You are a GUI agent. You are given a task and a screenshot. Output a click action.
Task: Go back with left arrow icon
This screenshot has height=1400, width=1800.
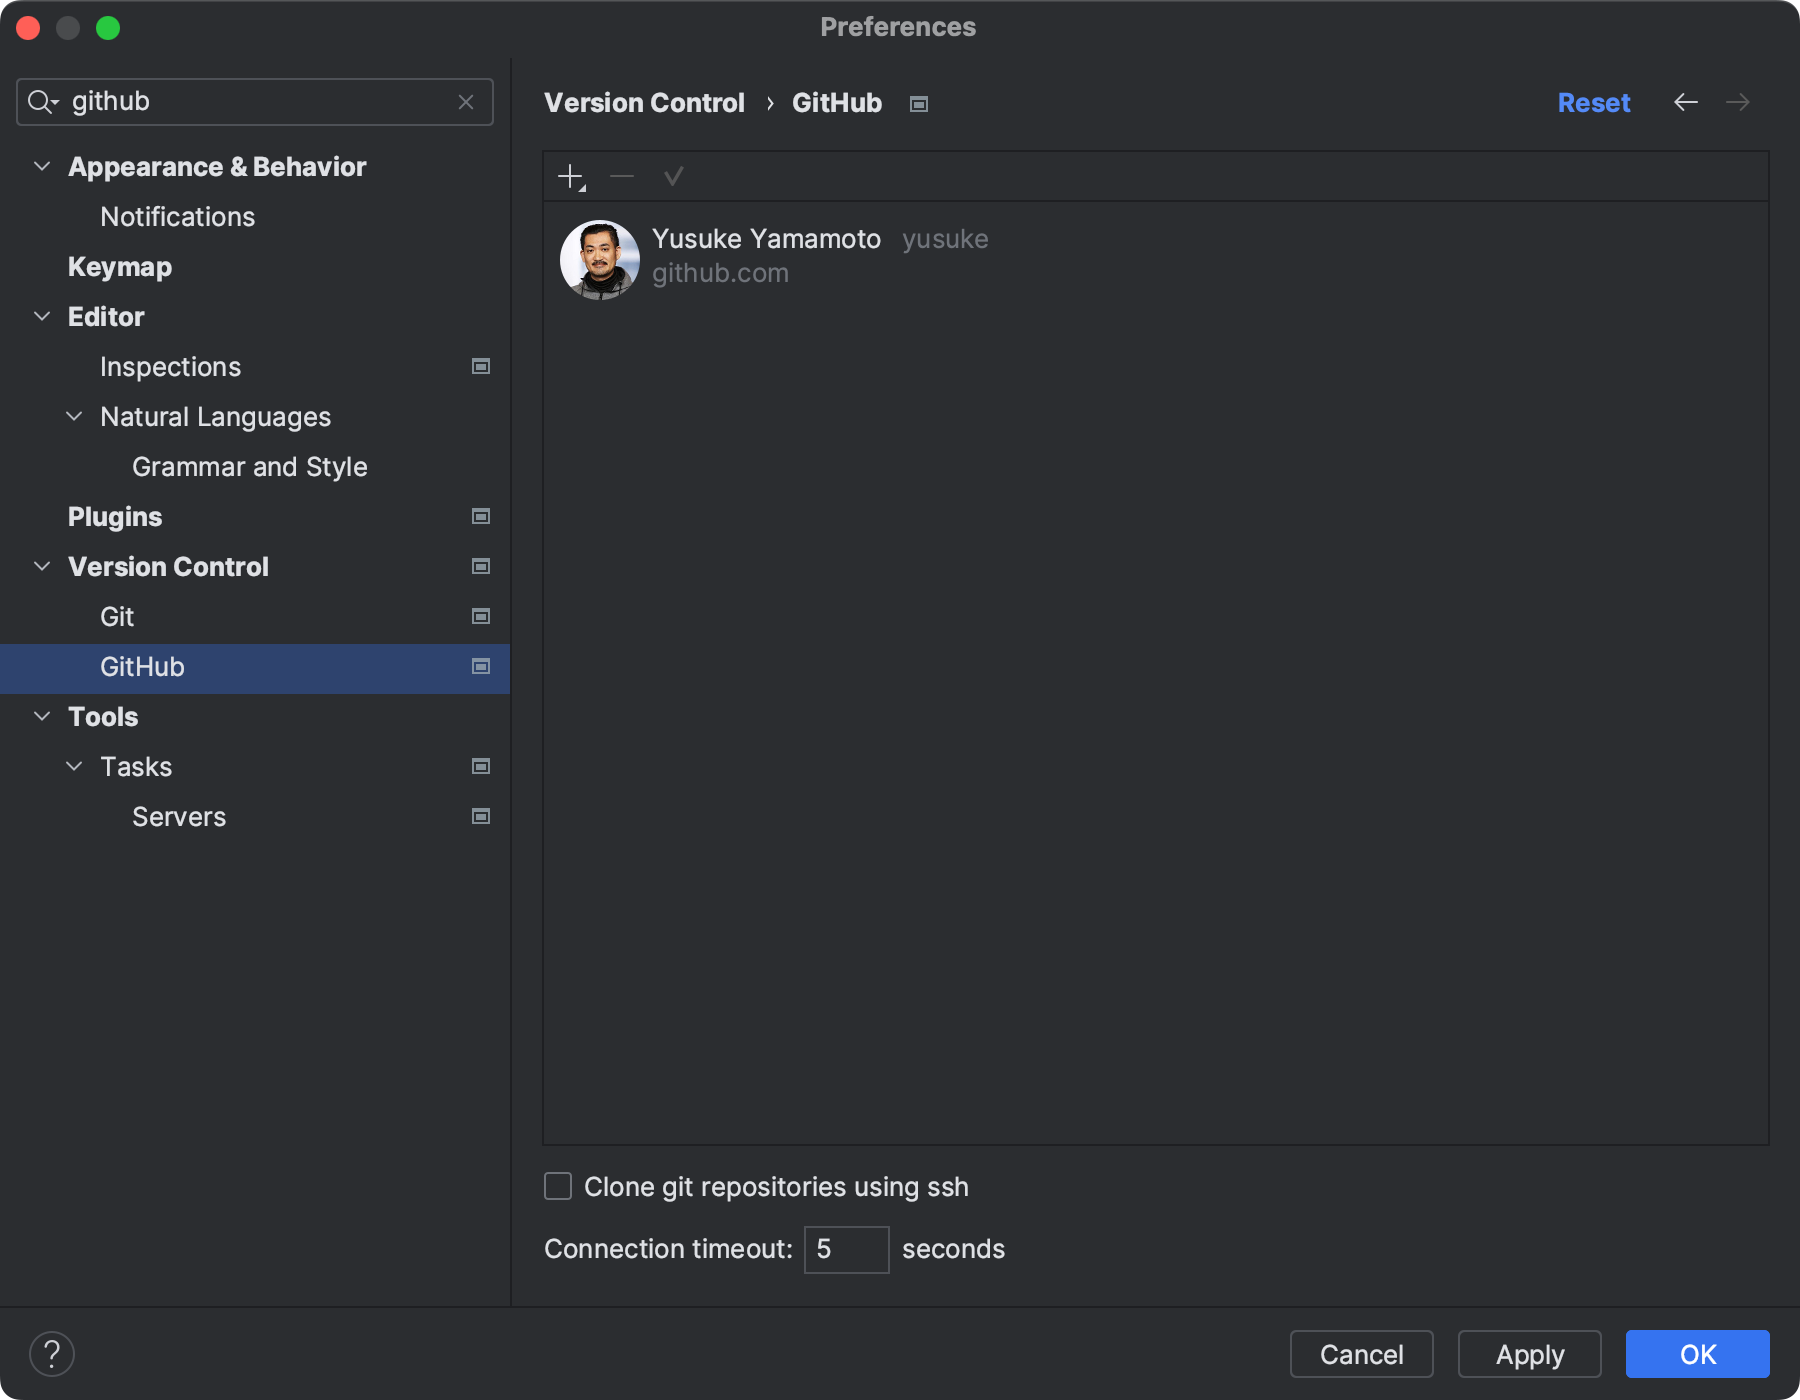[x=1686, y=102]
